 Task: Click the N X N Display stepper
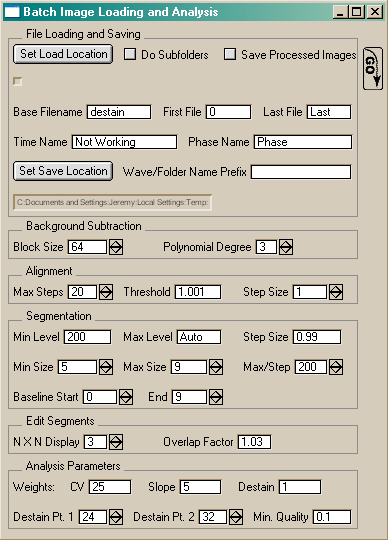click(116, 442)
